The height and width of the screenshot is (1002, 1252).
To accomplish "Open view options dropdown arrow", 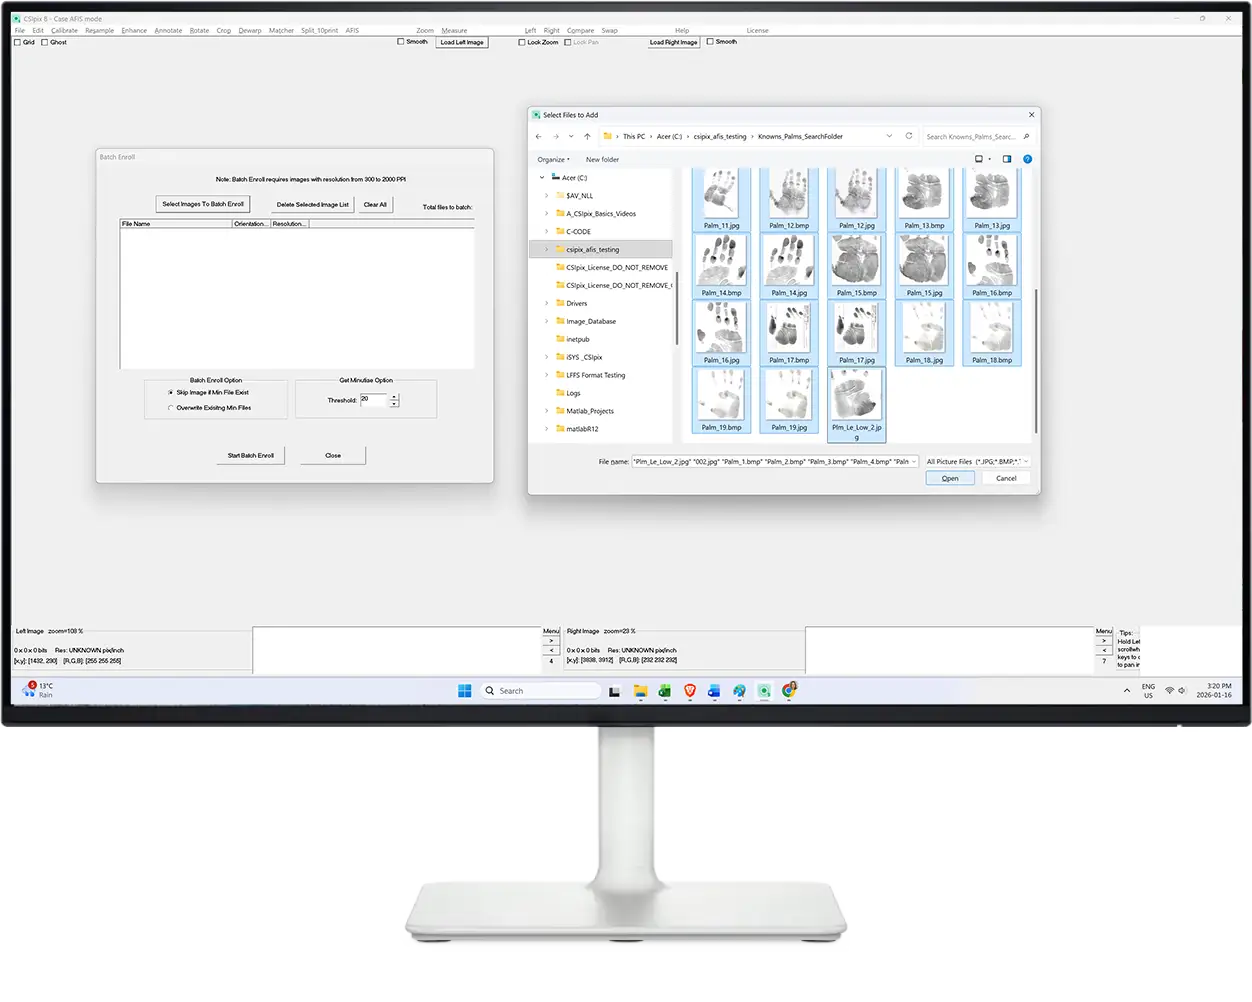I will coord(990,159).
